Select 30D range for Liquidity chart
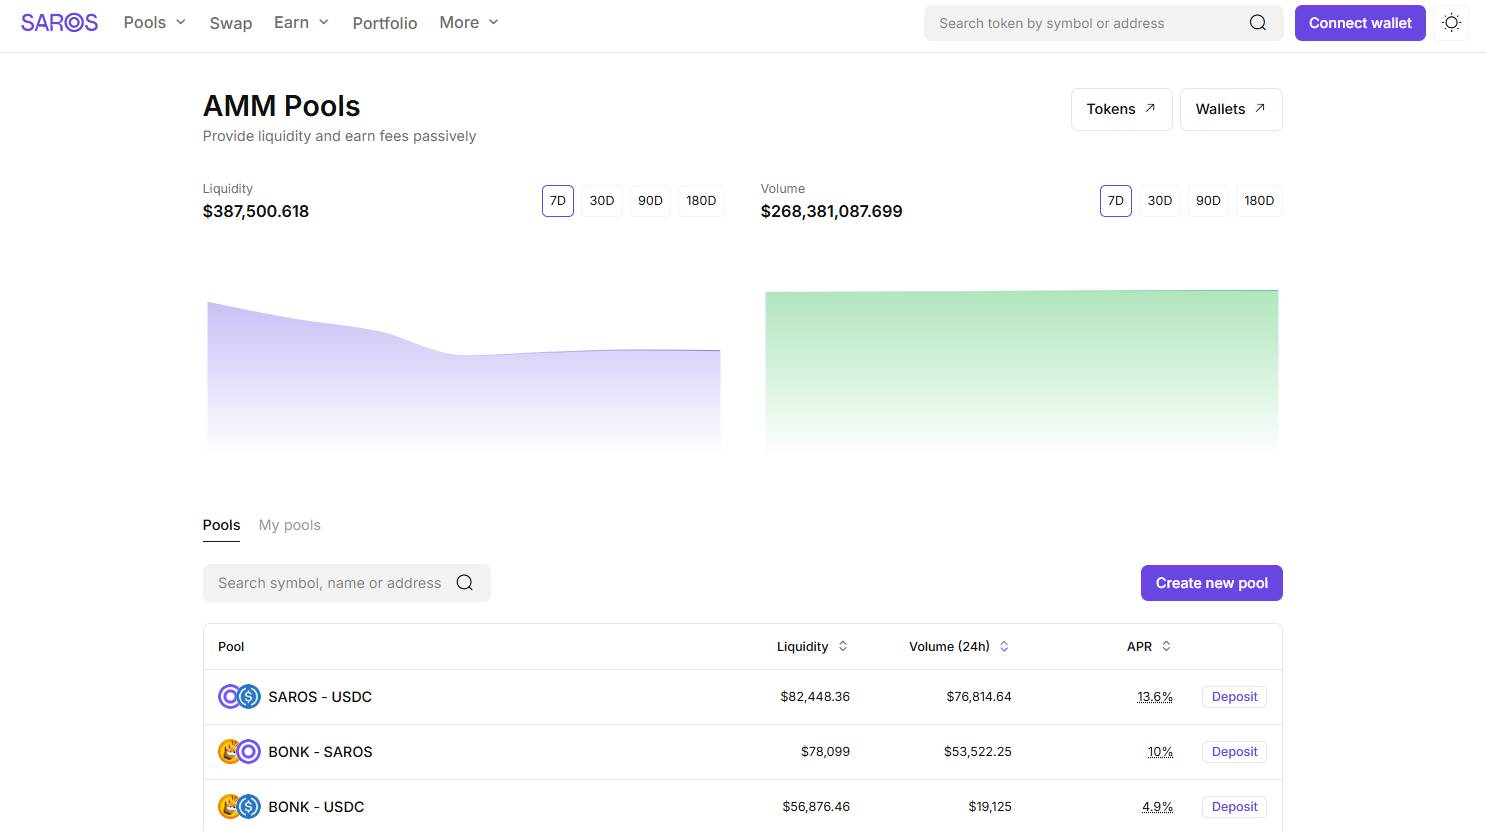 (x=602, y=201)
